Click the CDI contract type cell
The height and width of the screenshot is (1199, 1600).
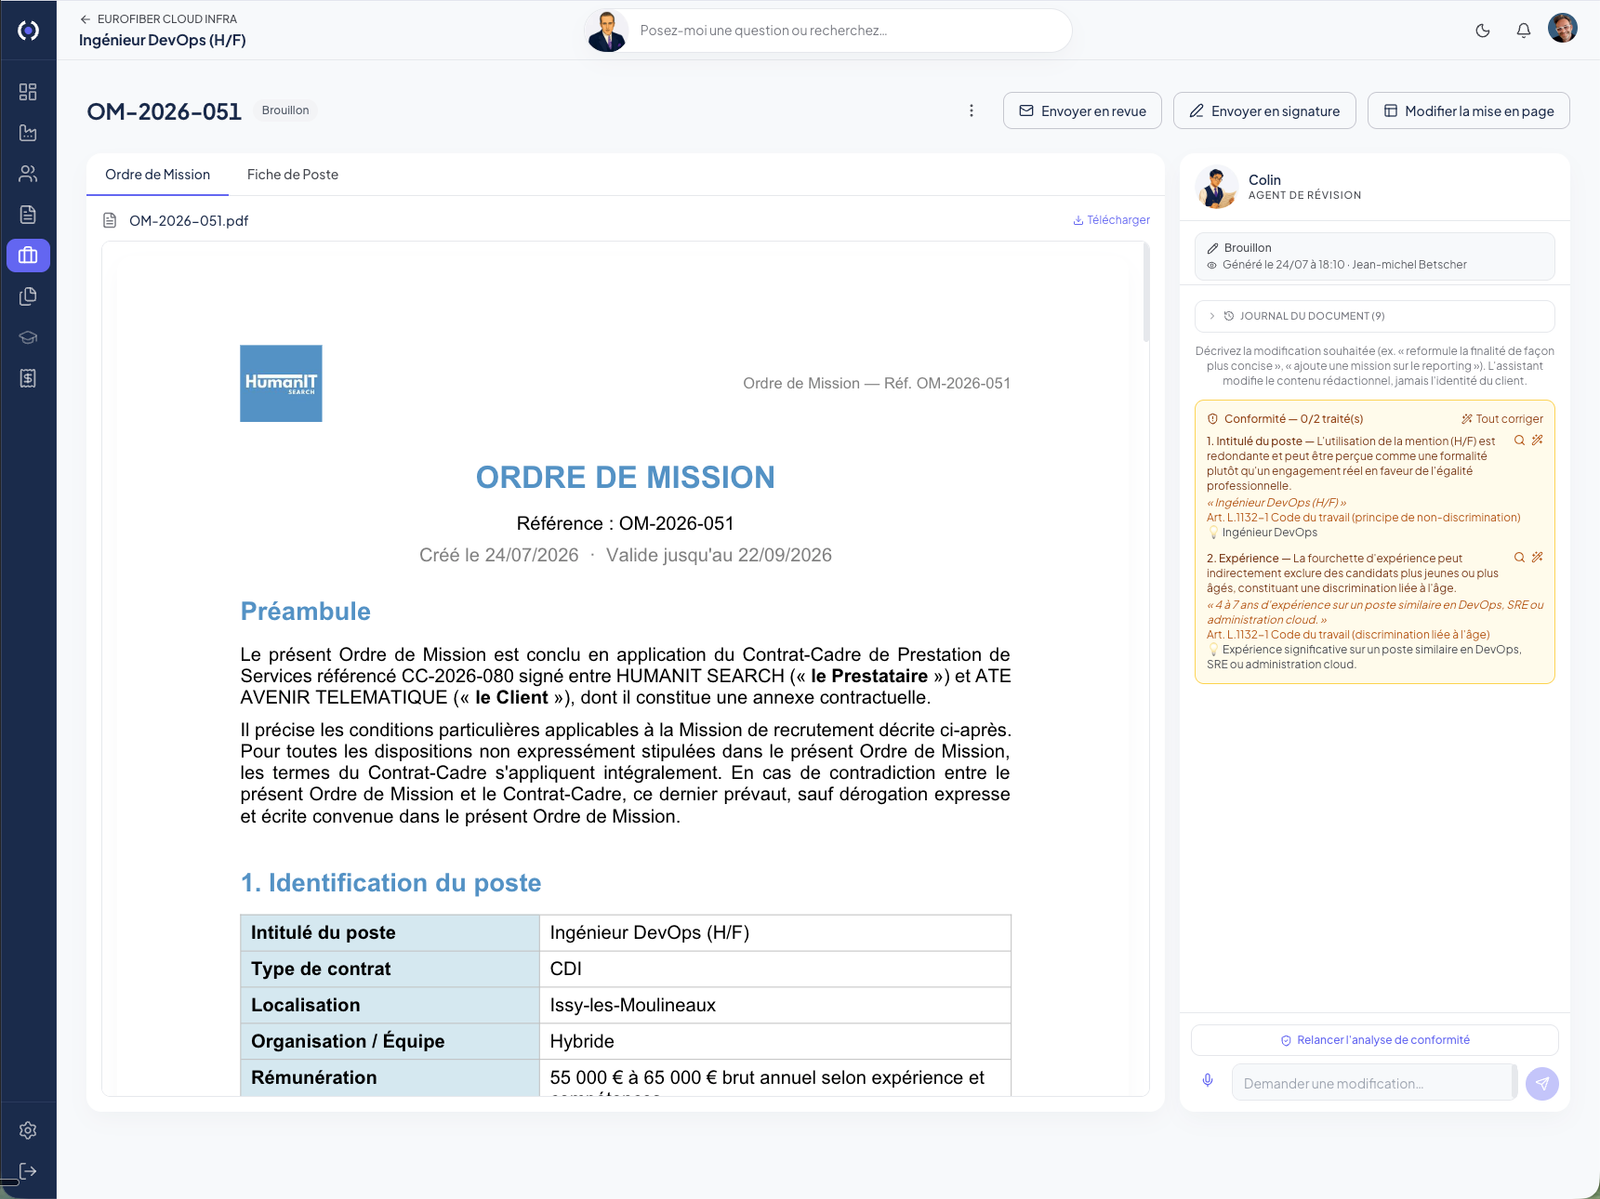click(775, 969)
